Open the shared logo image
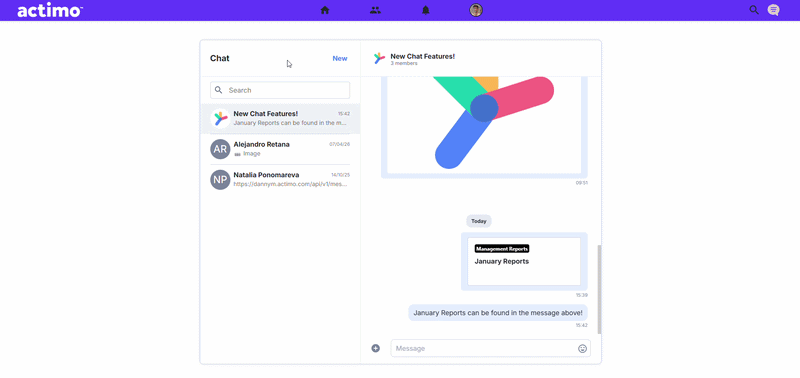This screenshot has height=378, width=800. (484, 125)
